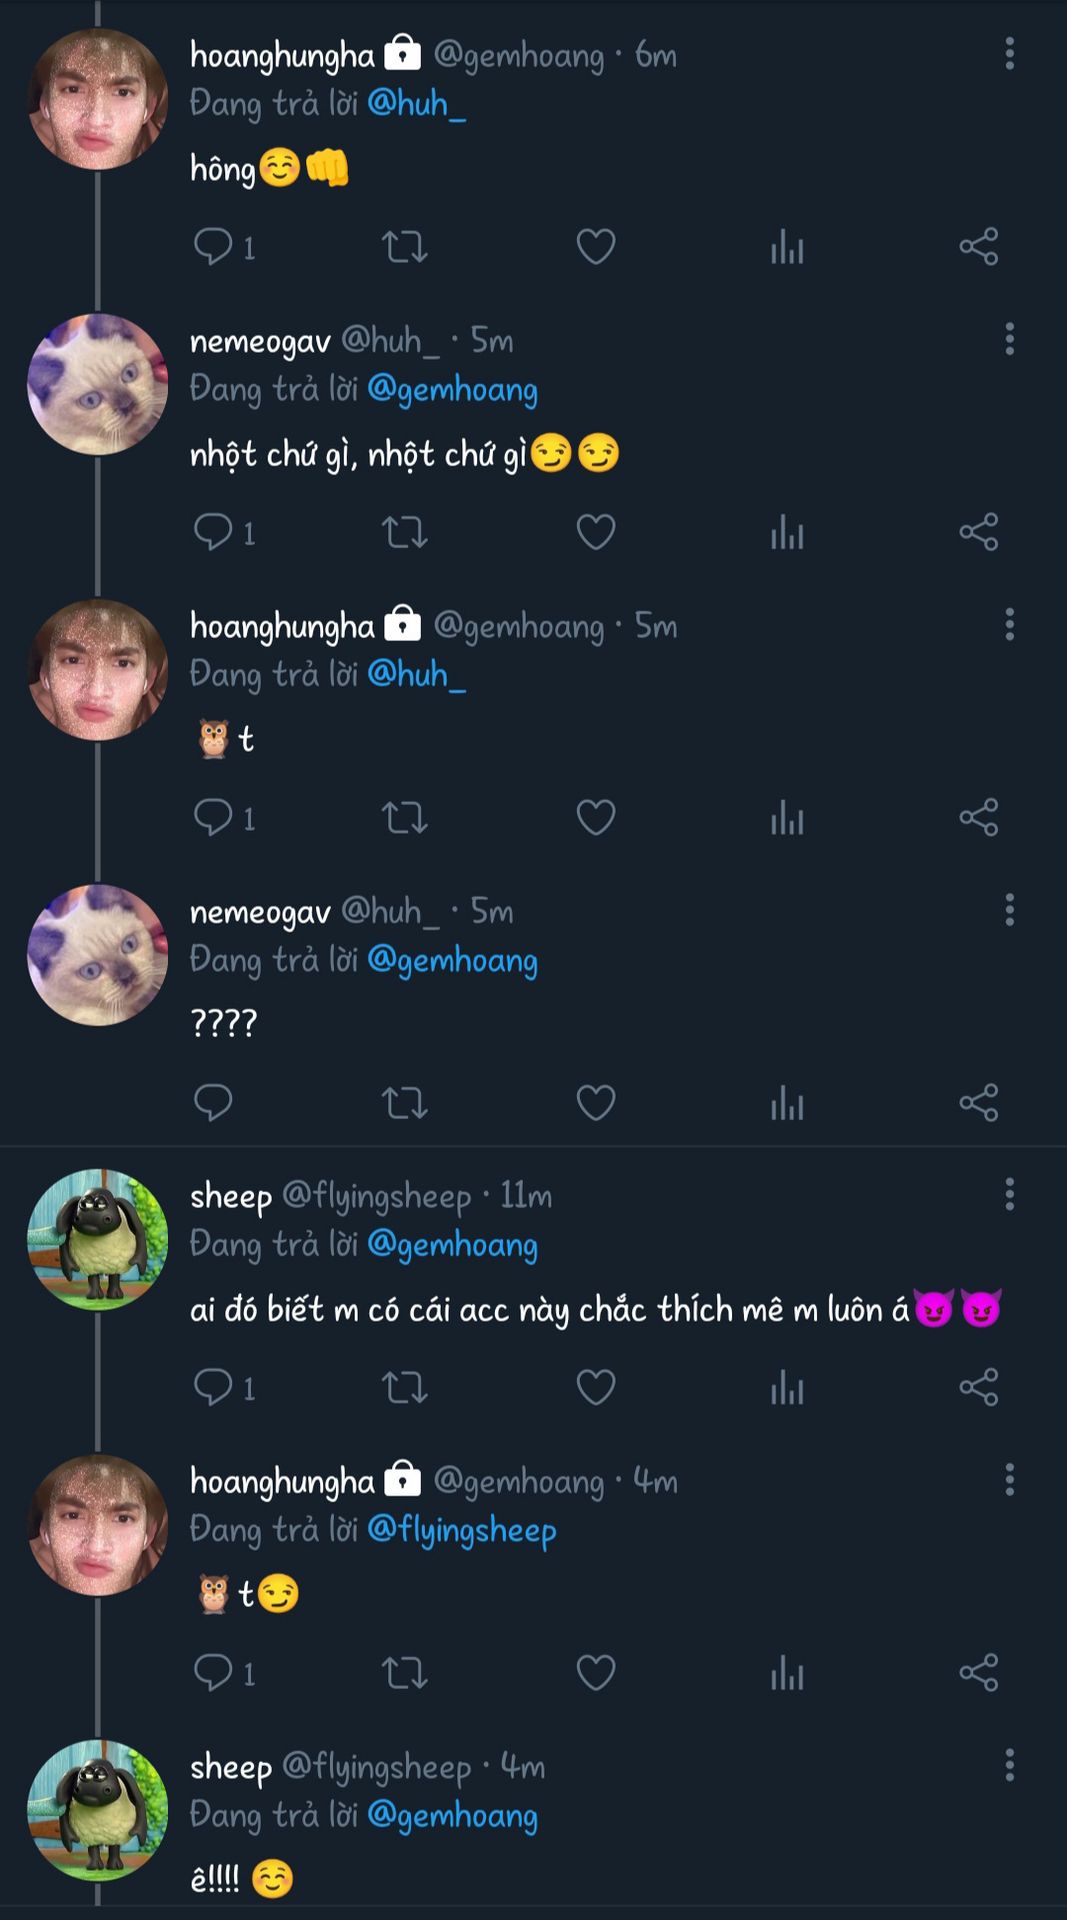Open @huh_ mention link in first tweet
Image resolution: width=1067 pixels, height=1920 pixels.
(416, 104)
